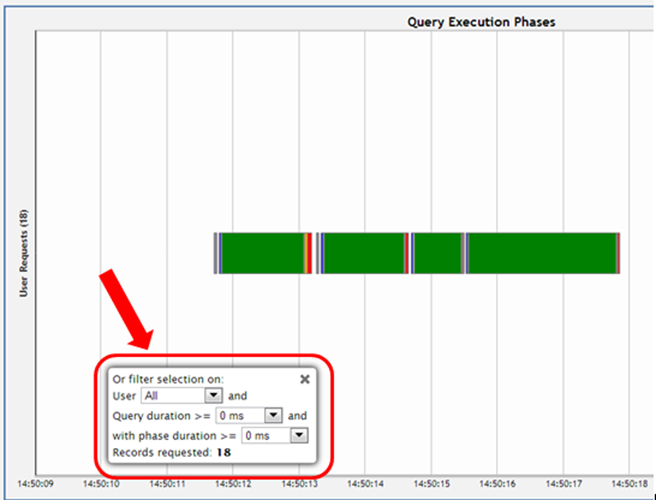Click the 14:50:18 time axis label
Image resolution: width=656 pixels, height=500 pixels.
628,483
